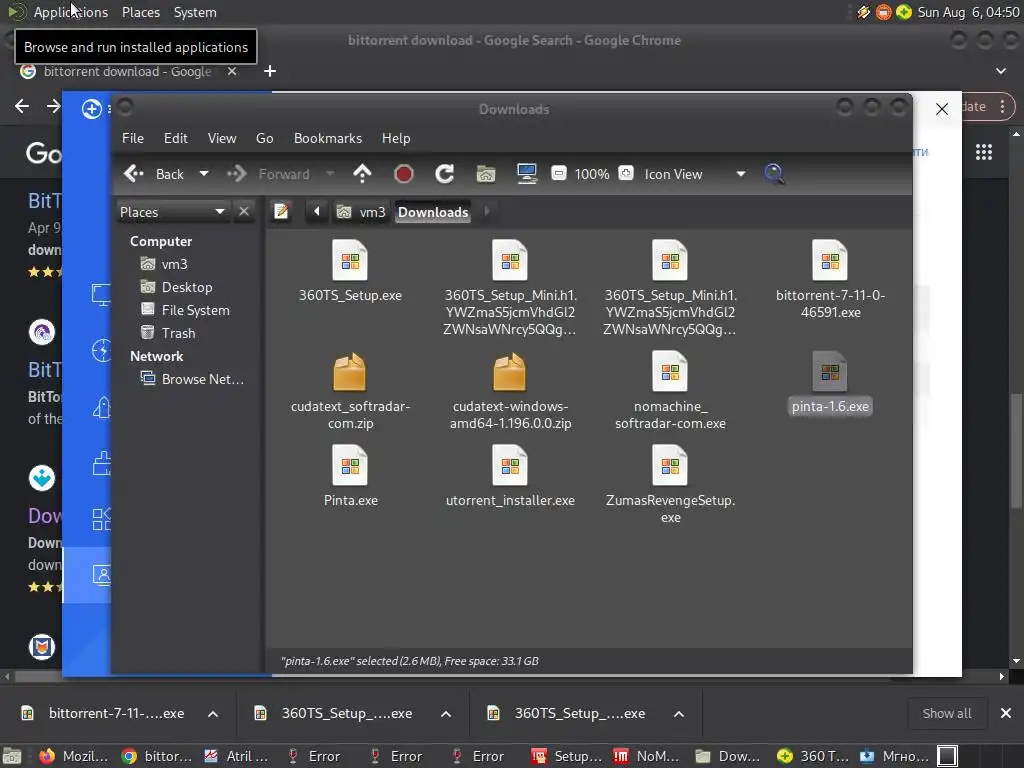Select the pinta-1.6.exe file icon
Image resolution: width=1024 pixels, height=768 pixels.
[830, 372]
